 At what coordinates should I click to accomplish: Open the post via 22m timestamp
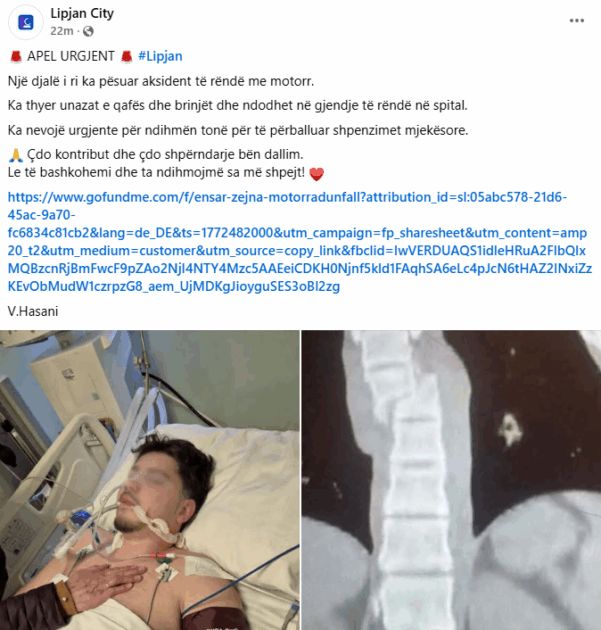pos(61,31)
